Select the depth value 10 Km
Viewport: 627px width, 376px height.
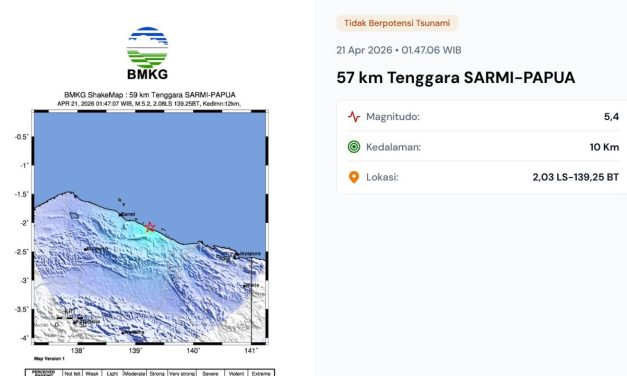coord(604,147)
